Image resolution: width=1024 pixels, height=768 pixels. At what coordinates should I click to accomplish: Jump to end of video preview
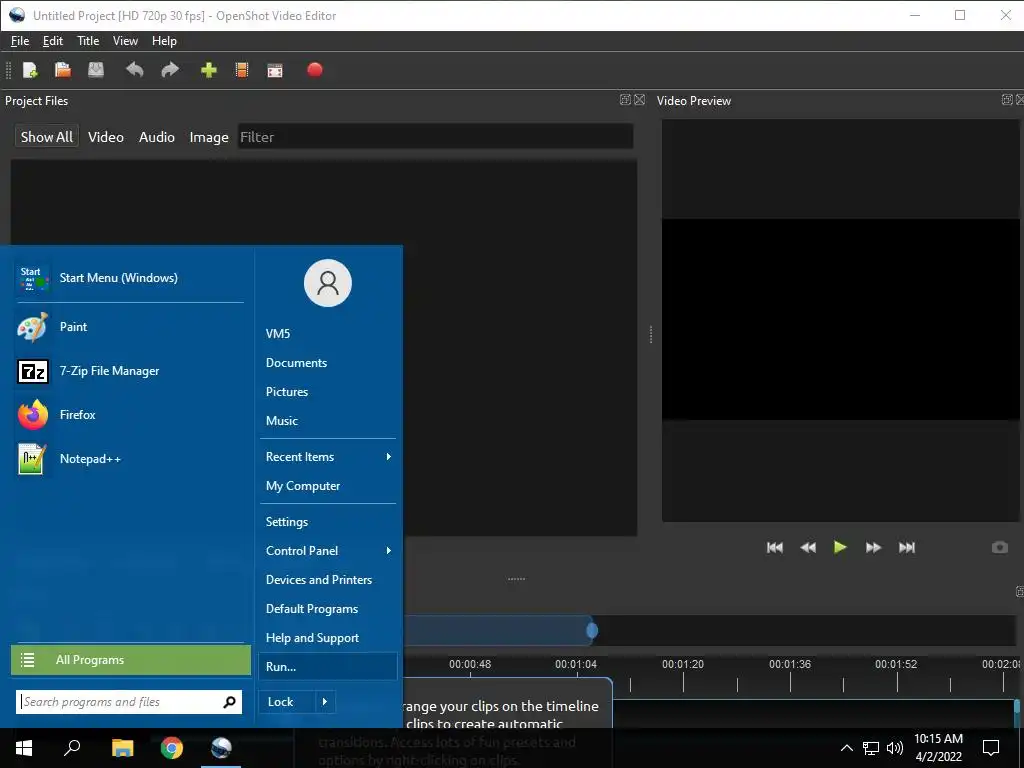coord(907,547)
